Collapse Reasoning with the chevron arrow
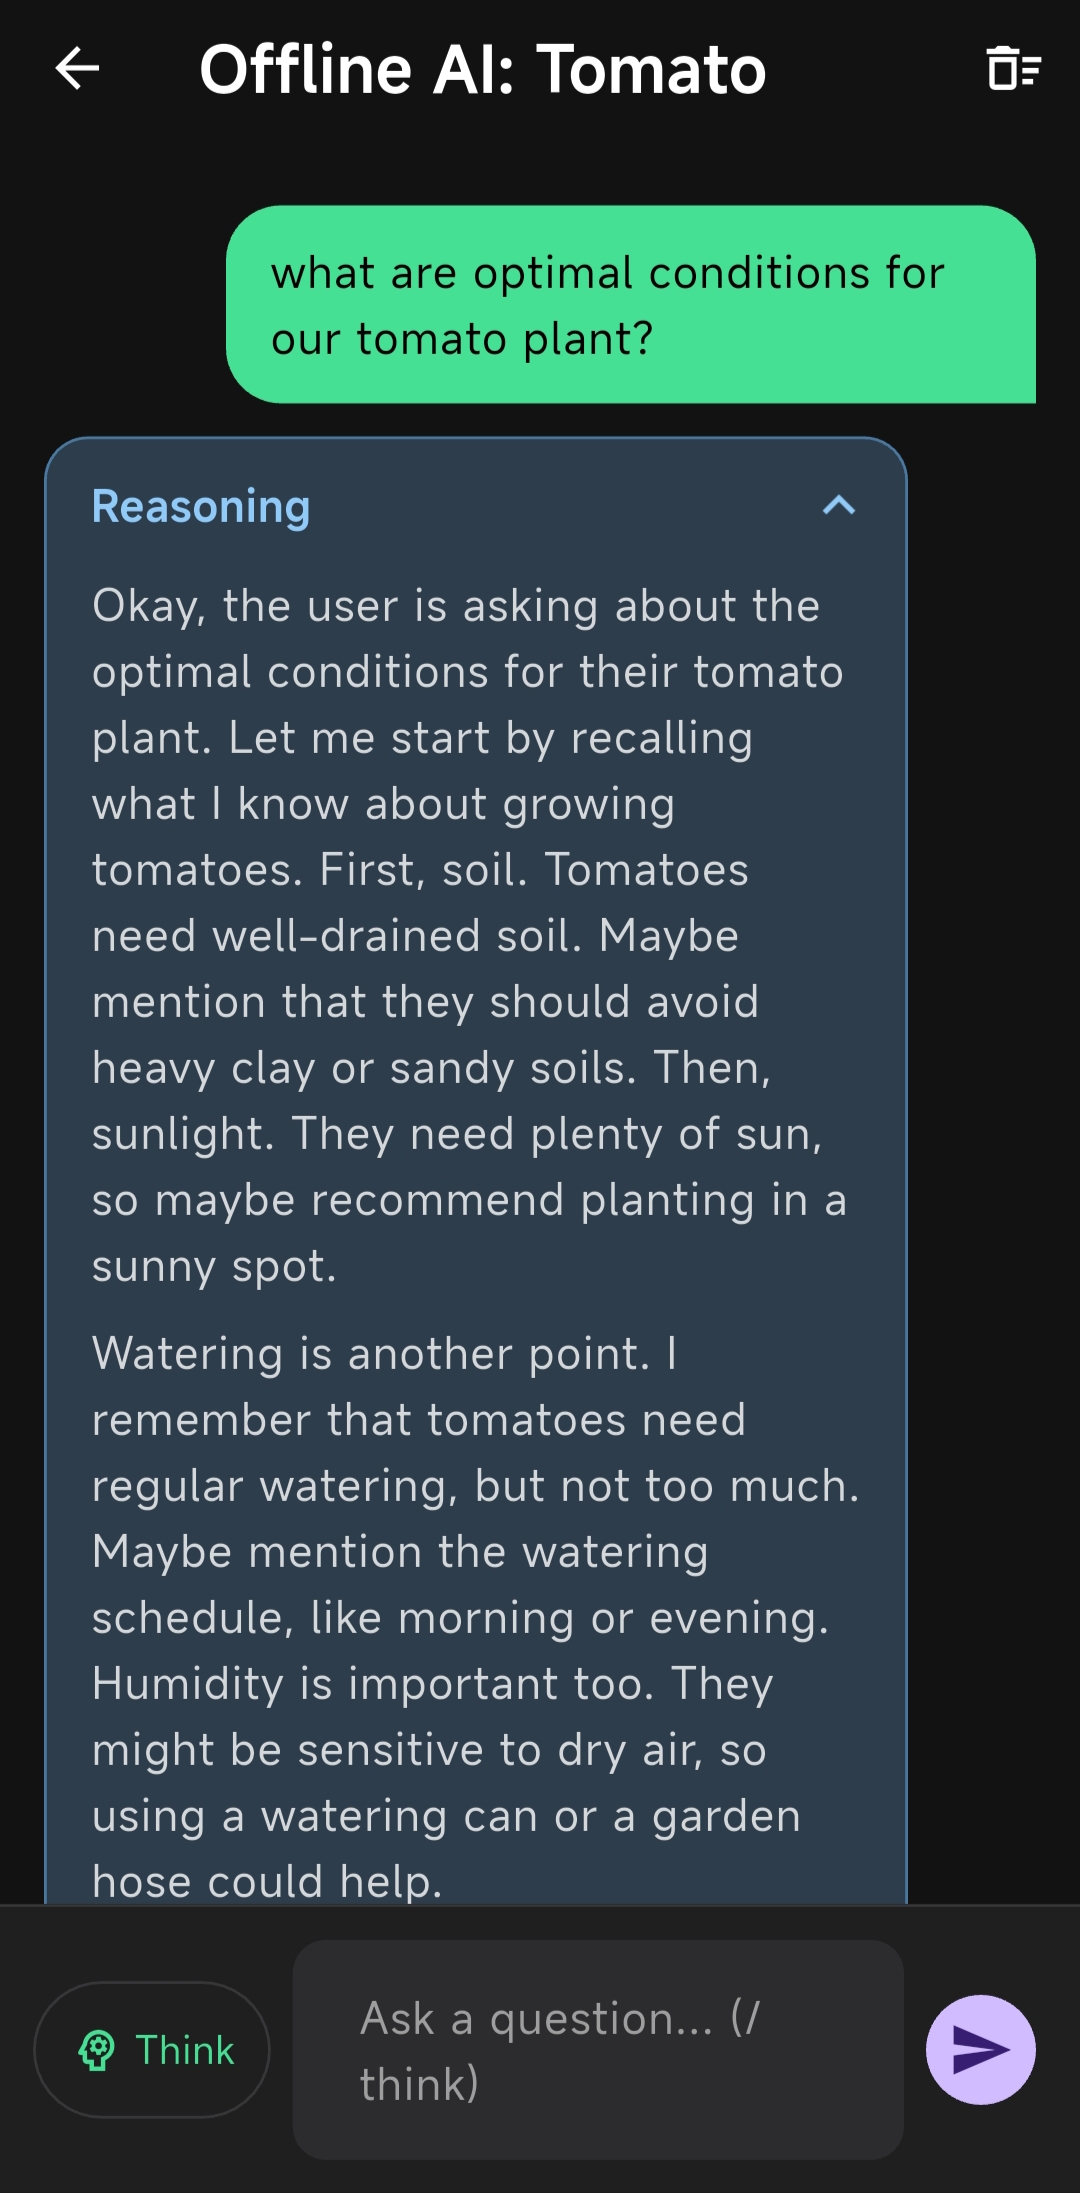 tap(838, 506)
